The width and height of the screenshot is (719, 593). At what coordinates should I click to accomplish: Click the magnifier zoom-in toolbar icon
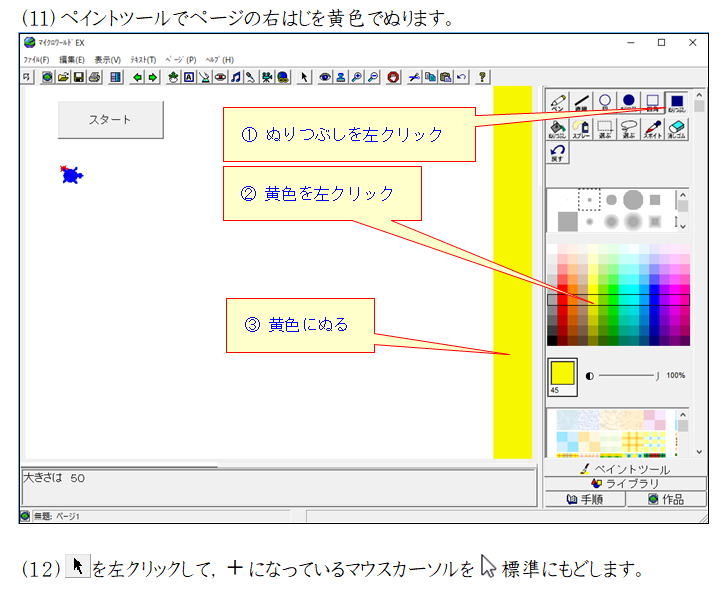(x=357, y=77)
